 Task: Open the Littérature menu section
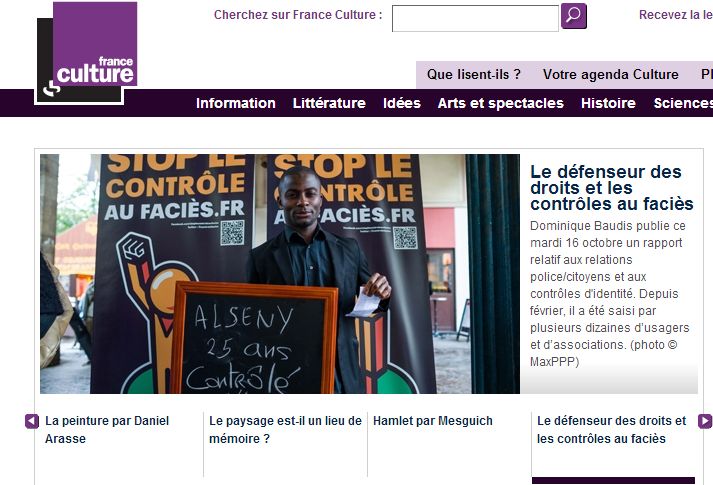click(329, 103)
